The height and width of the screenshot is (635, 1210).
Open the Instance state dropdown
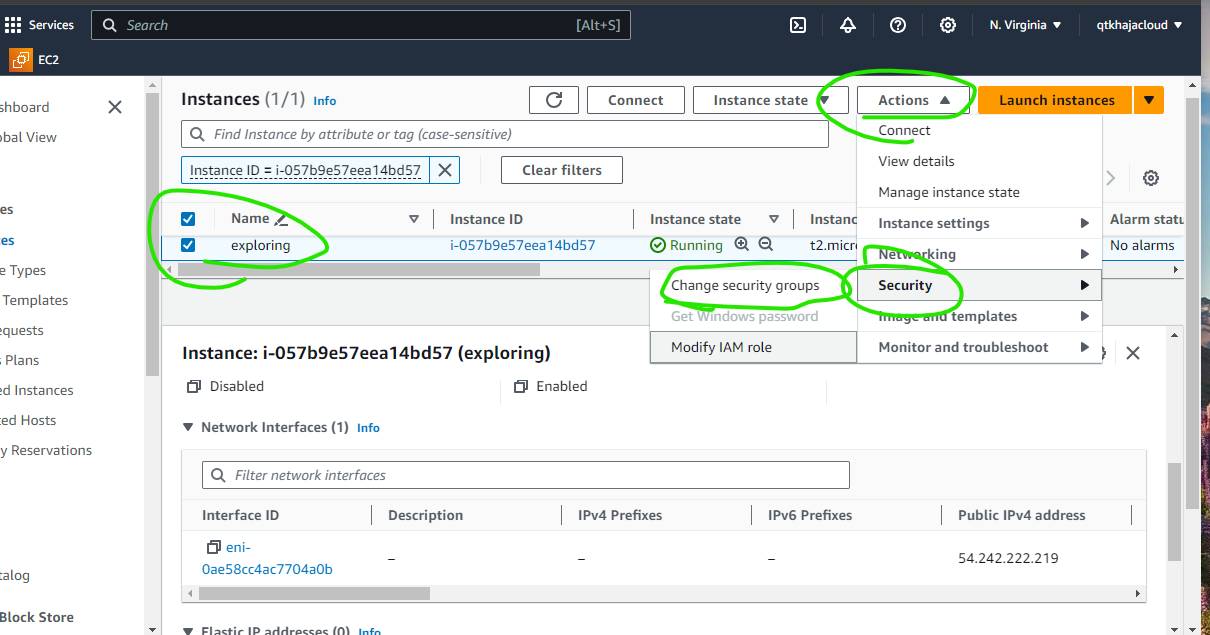tap(770, 99)
